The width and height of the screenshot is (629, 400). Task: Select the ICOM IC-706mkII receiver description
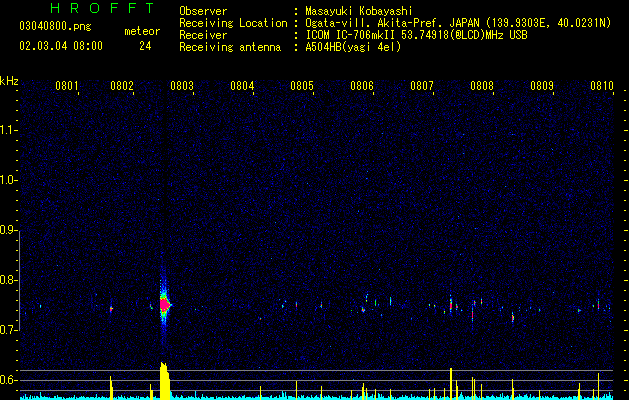tap(416, 35)
